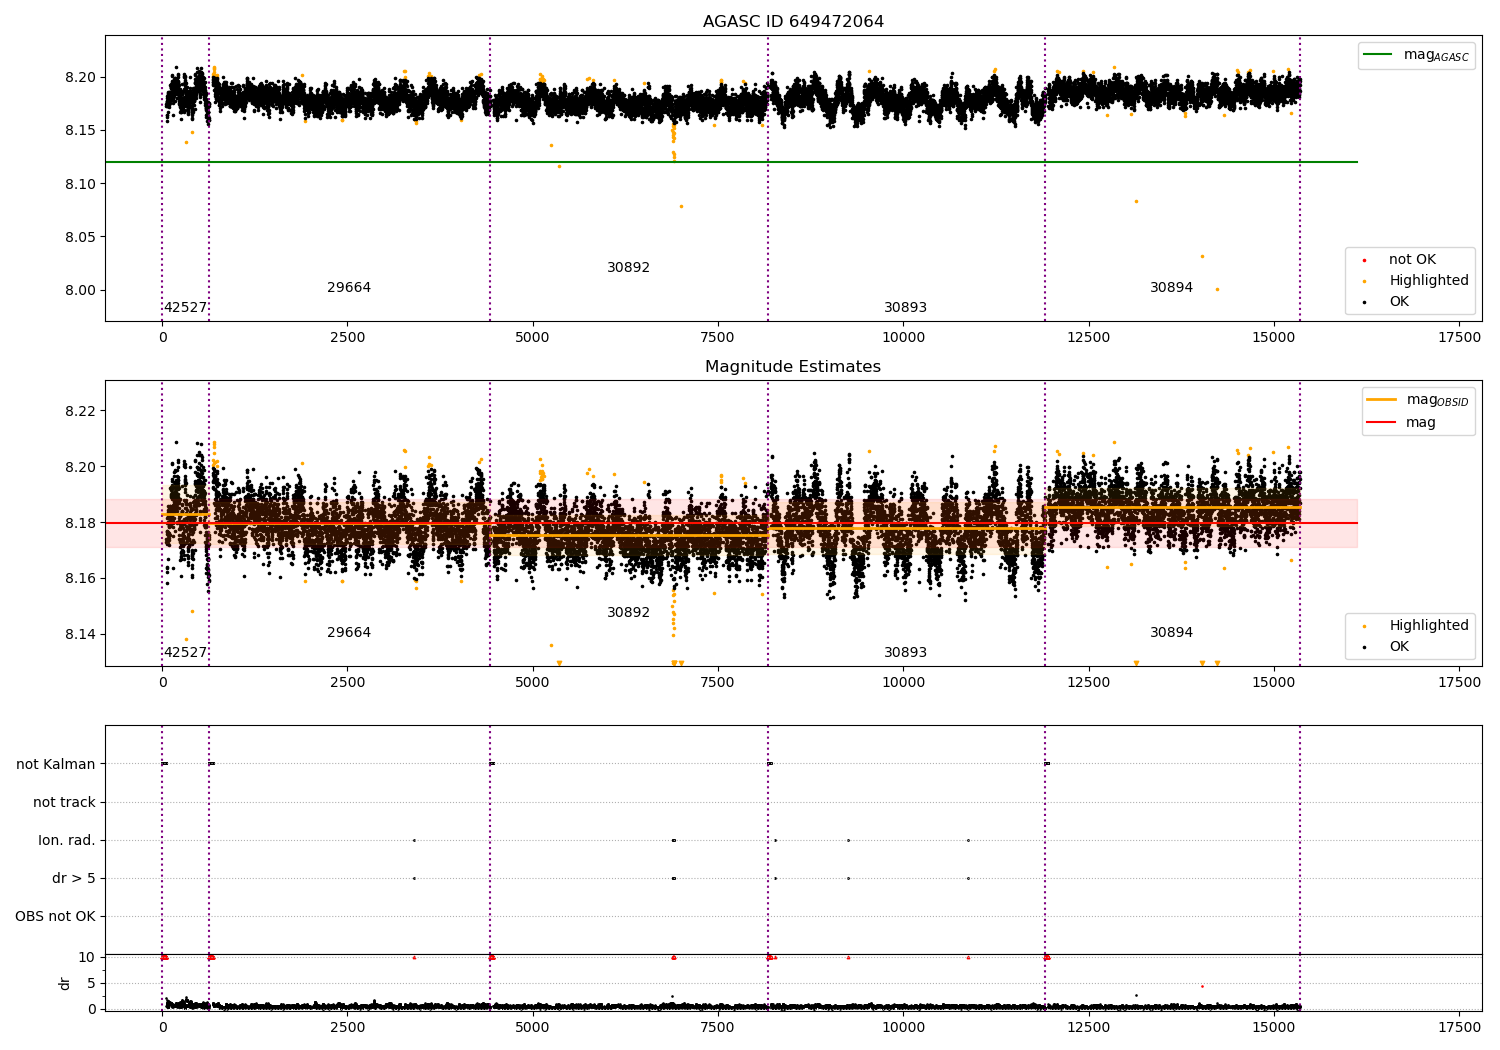Click the 'not Kalman' row label
This screenshot has width=1500, height=1050.
pyautogui.click(x=56, y=764)
